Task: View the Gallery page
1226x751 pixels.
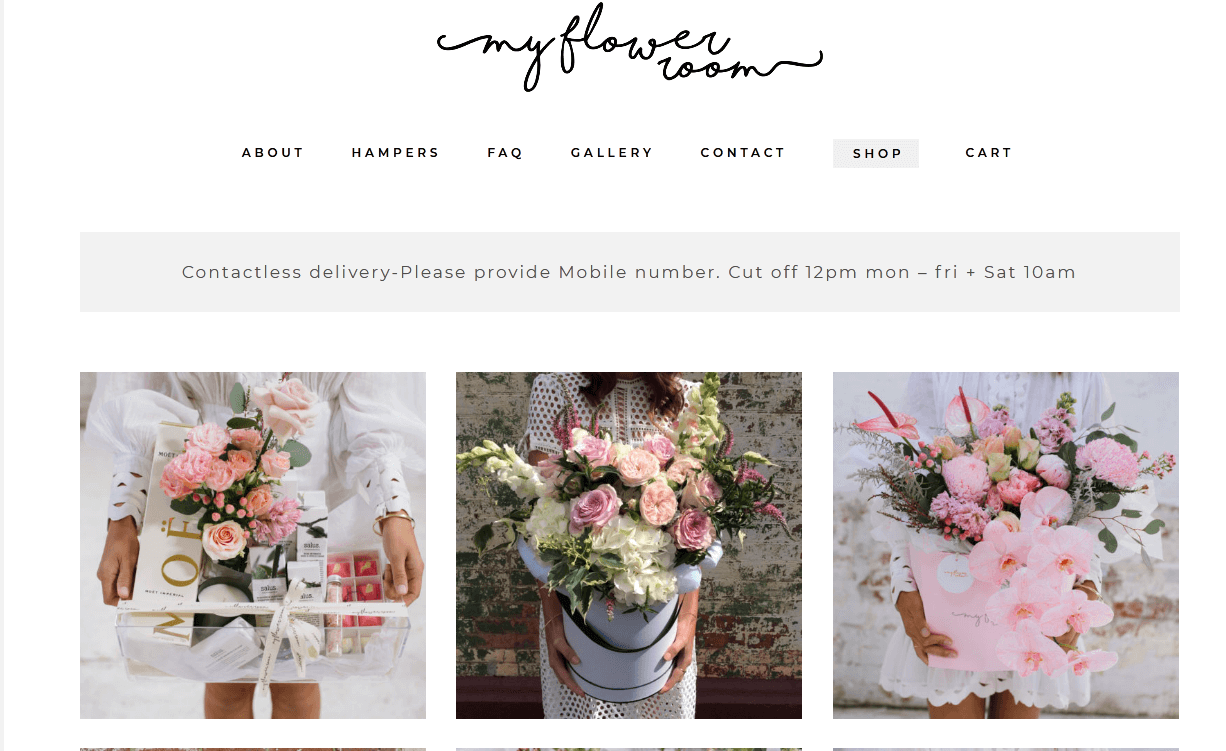Action: (612, 153)
